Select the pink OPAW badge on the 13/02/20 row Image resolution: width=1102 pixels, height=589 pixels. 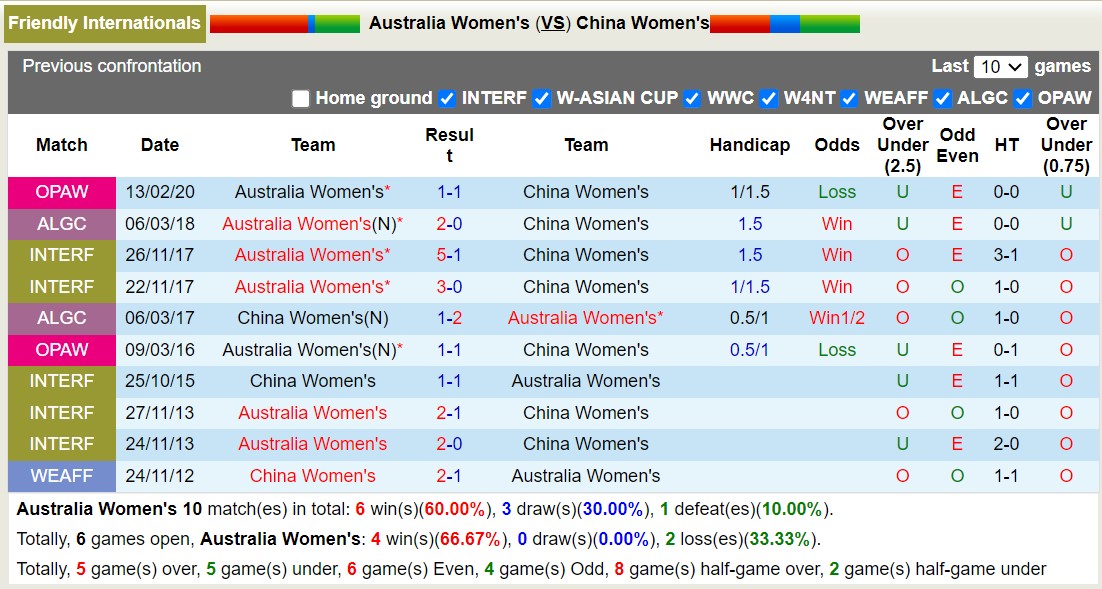[61, 192]
